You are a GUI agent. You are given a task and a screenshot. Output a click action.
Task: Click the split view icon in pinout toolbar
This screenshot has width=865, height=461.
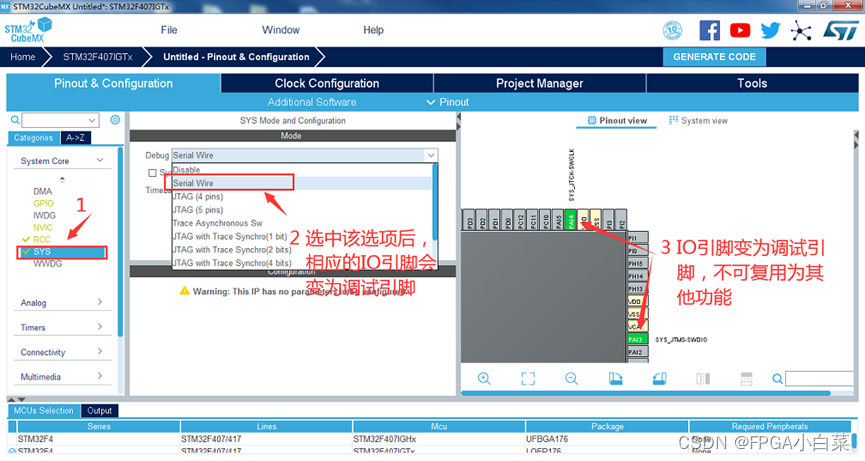coord(703,378)
